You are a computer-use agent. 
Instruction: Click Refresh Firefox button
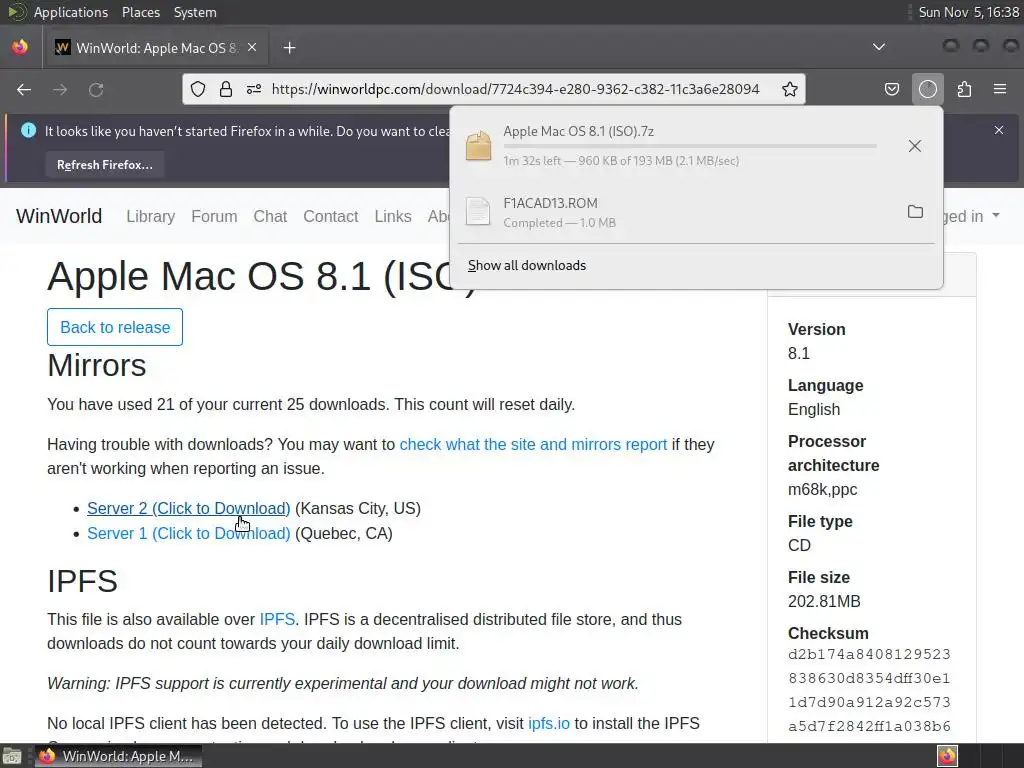tap(104, 165)
